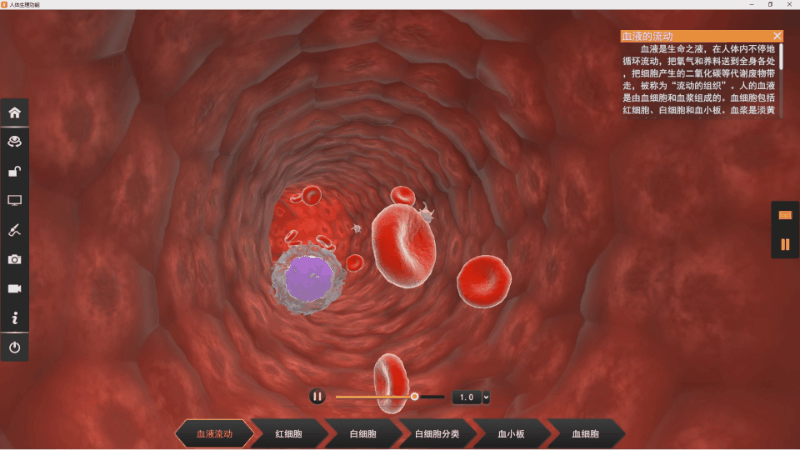Image resolution: width=800 pixels, height=450 pixels.
Task: Toggle the orange subtitle panel icon
Action: pyautogui.click(x=785, y=215)
